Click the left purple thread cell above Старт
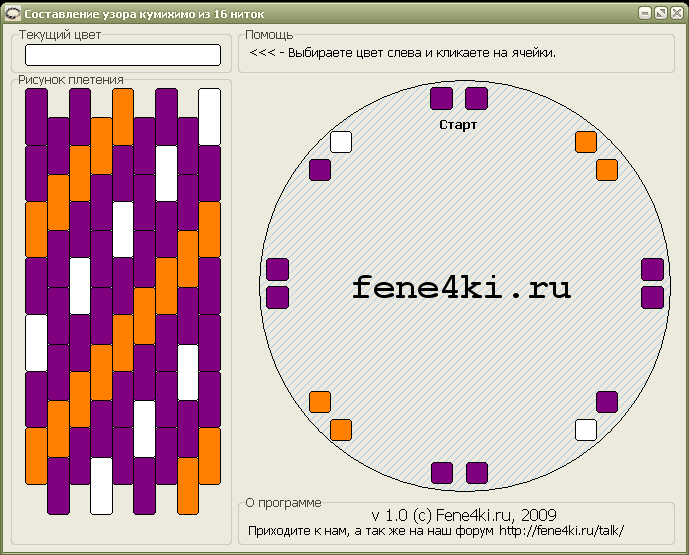The width and height of the screenshot is (689, 555). click(441, 98)
